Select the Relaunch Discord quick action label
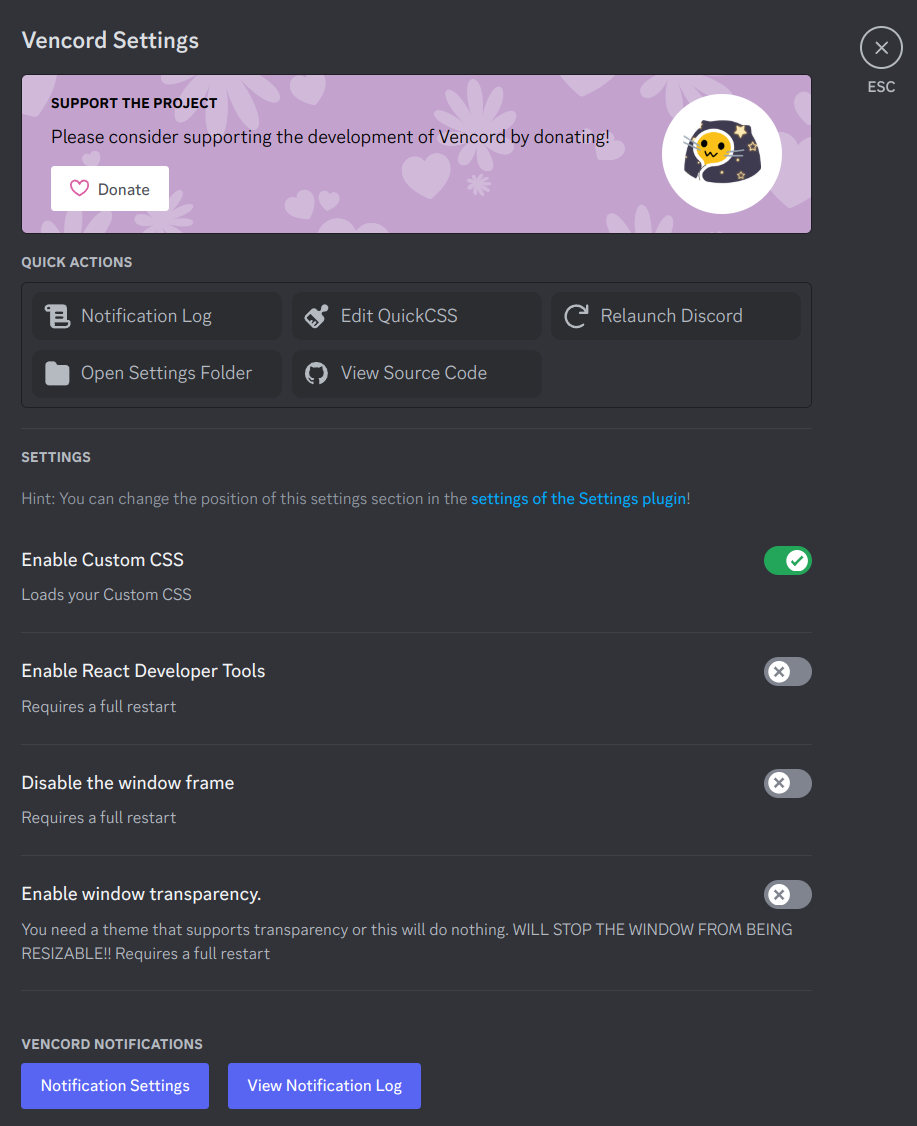This screenshot has width=917, height=1126. tap(671, 316)
